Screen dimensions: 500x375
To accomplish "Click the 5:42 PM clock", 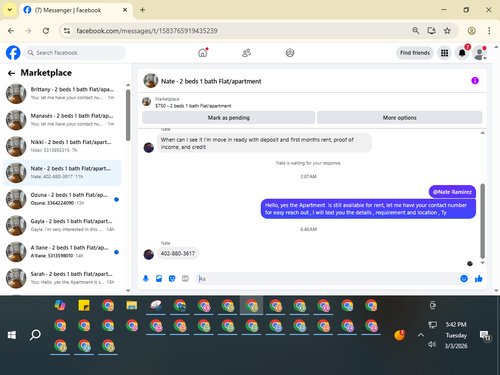I will tap(456, 324).
